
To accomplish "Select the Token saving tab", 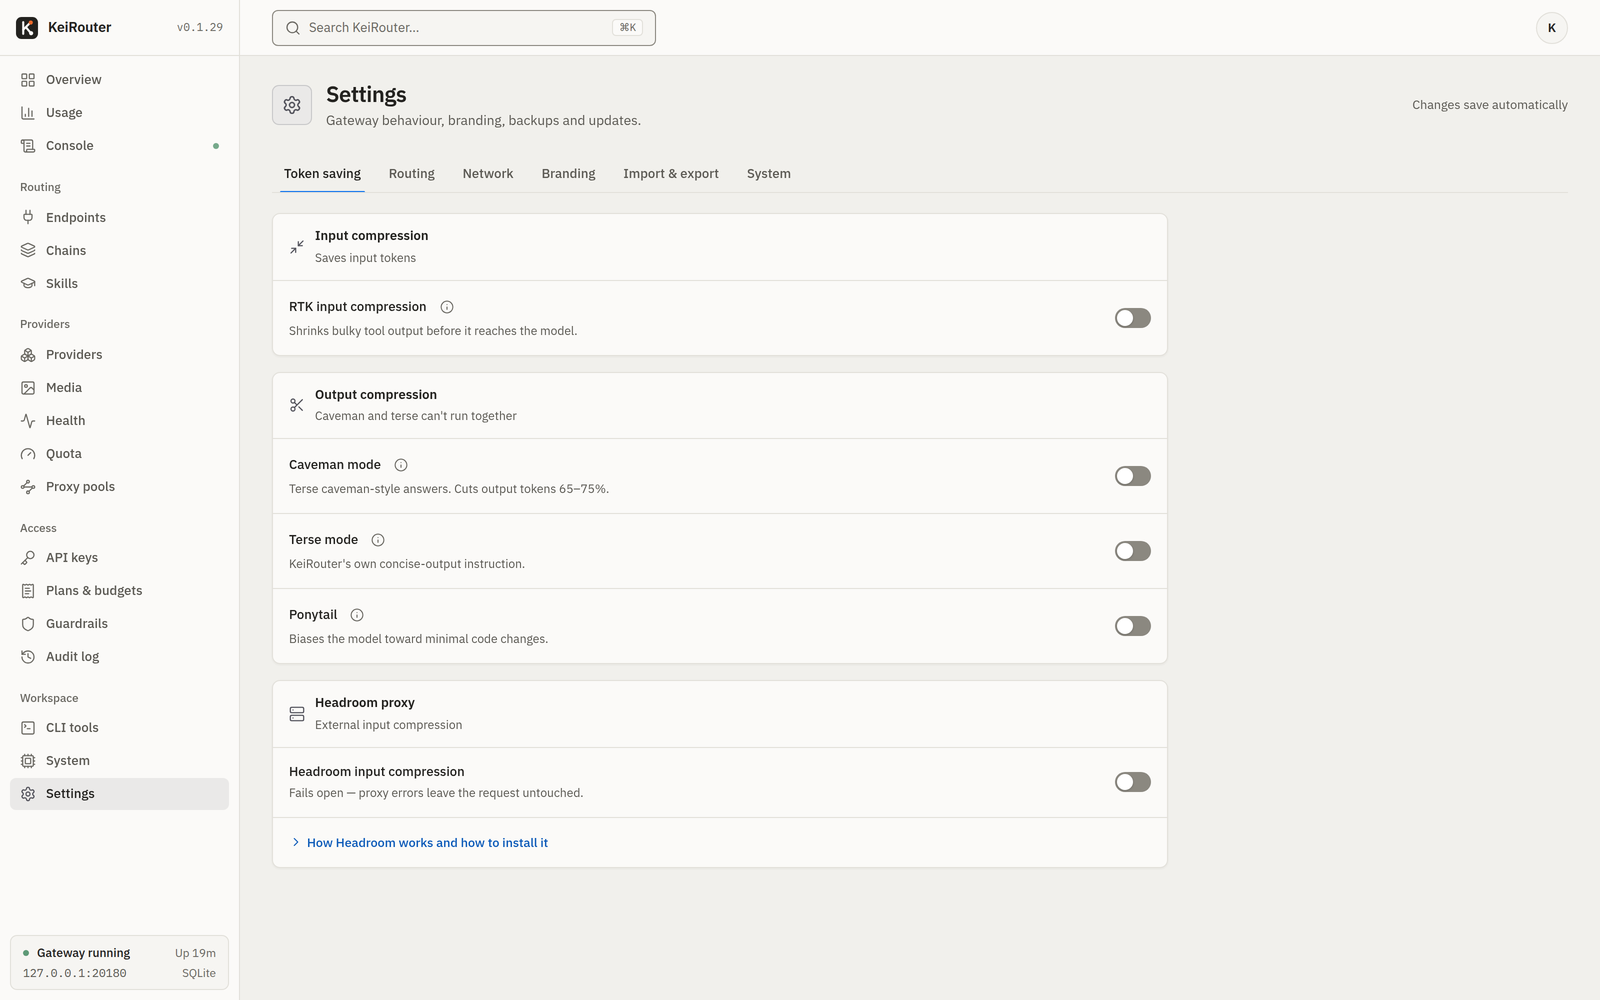I will (x=322, y=174).
